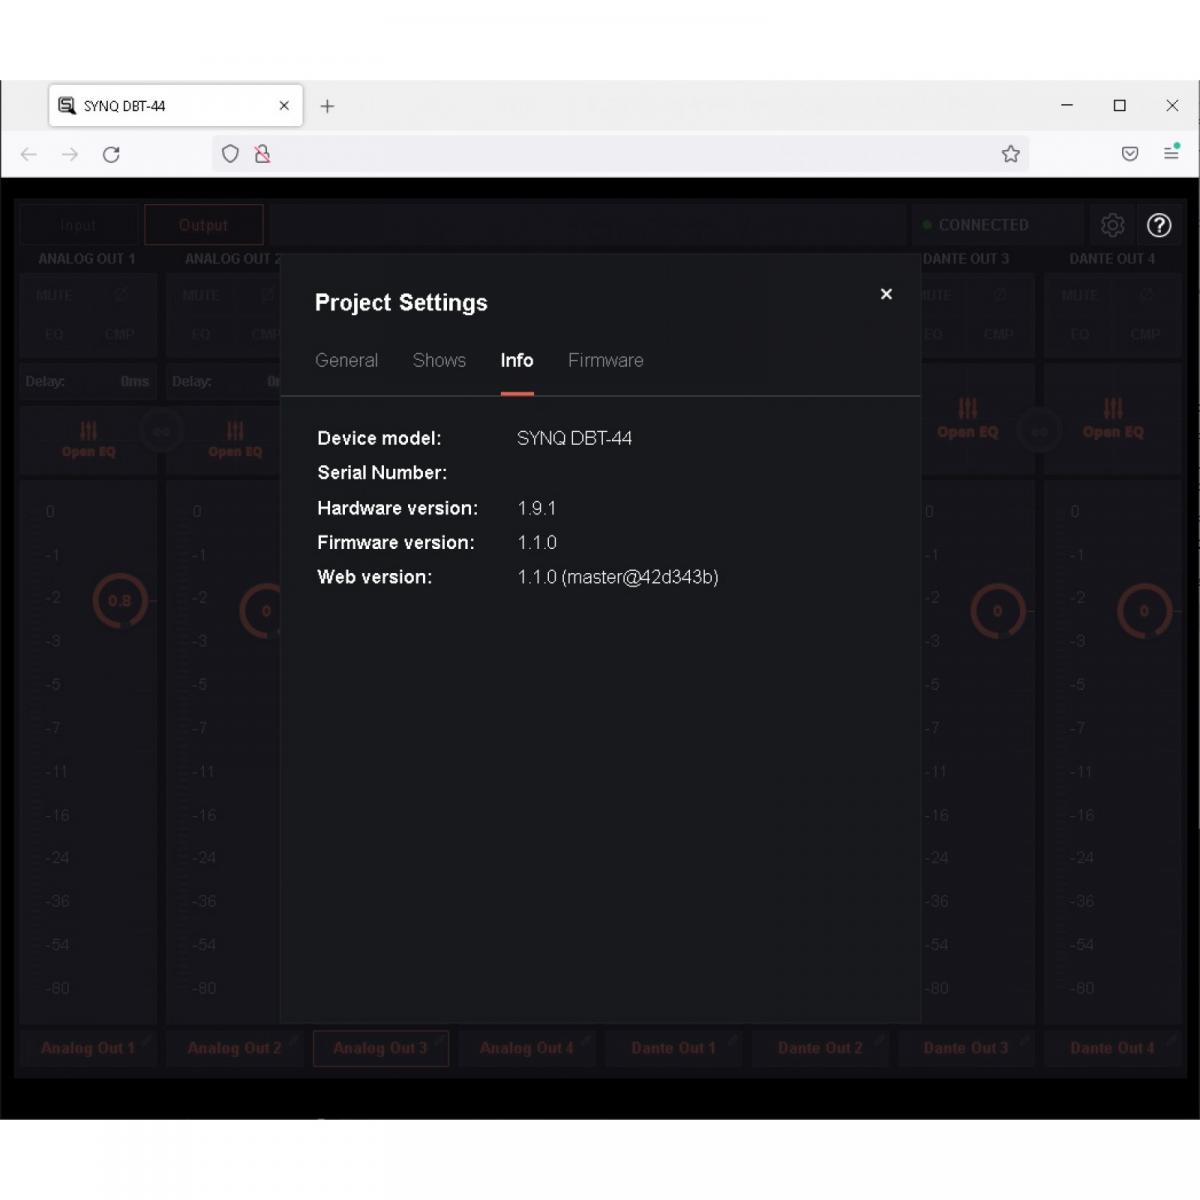Open the settings gear icon

(x=1112, y=225)
